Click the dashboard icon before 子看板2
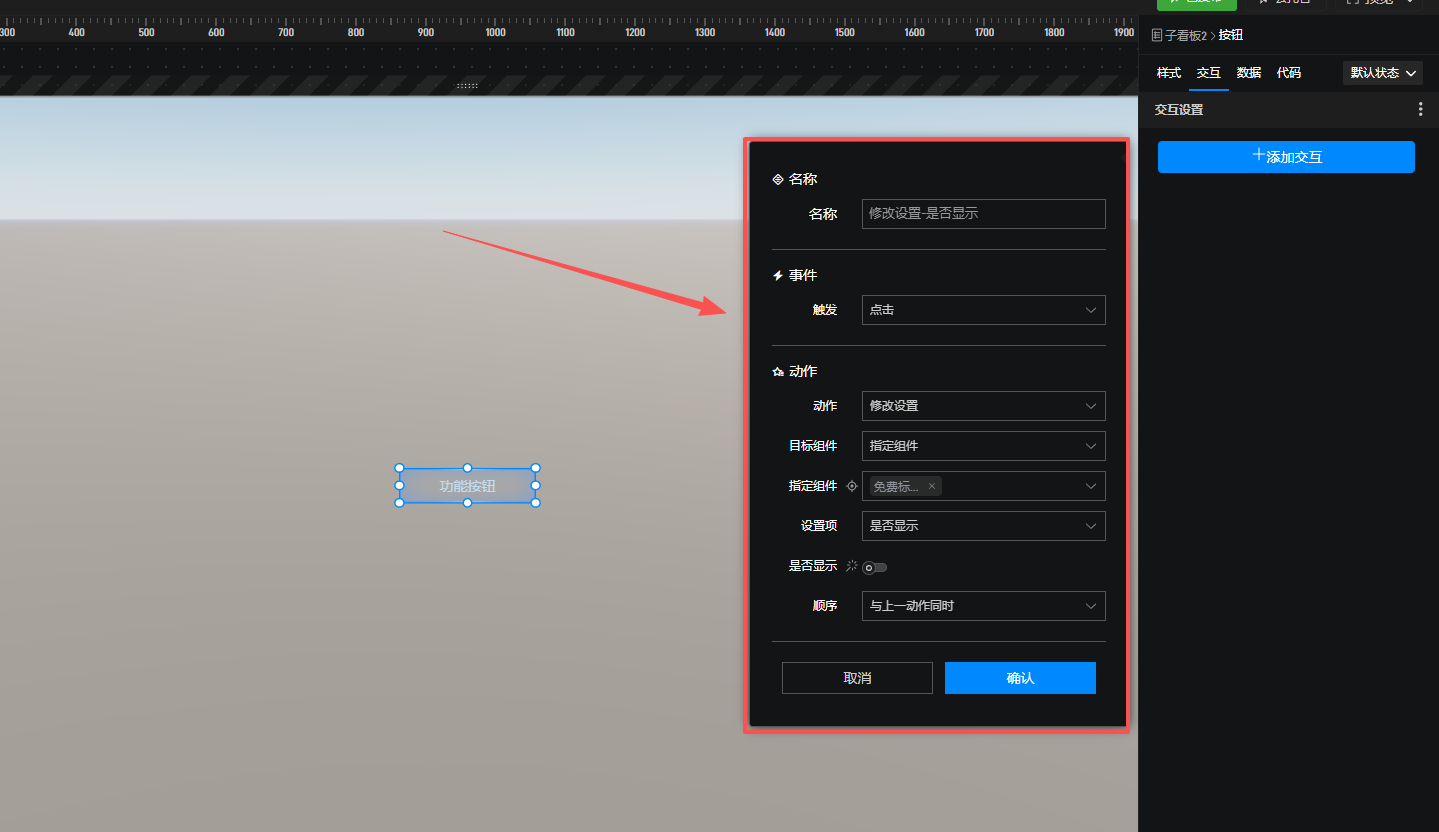Viewport: 1439px width, 832px height. pyautogui.click(x=1157, y=35)
